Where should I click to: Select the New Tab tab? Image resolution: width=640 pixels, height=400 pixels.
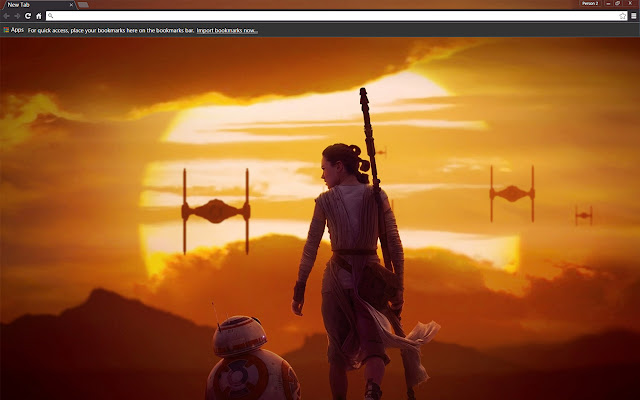click(39, 5)
